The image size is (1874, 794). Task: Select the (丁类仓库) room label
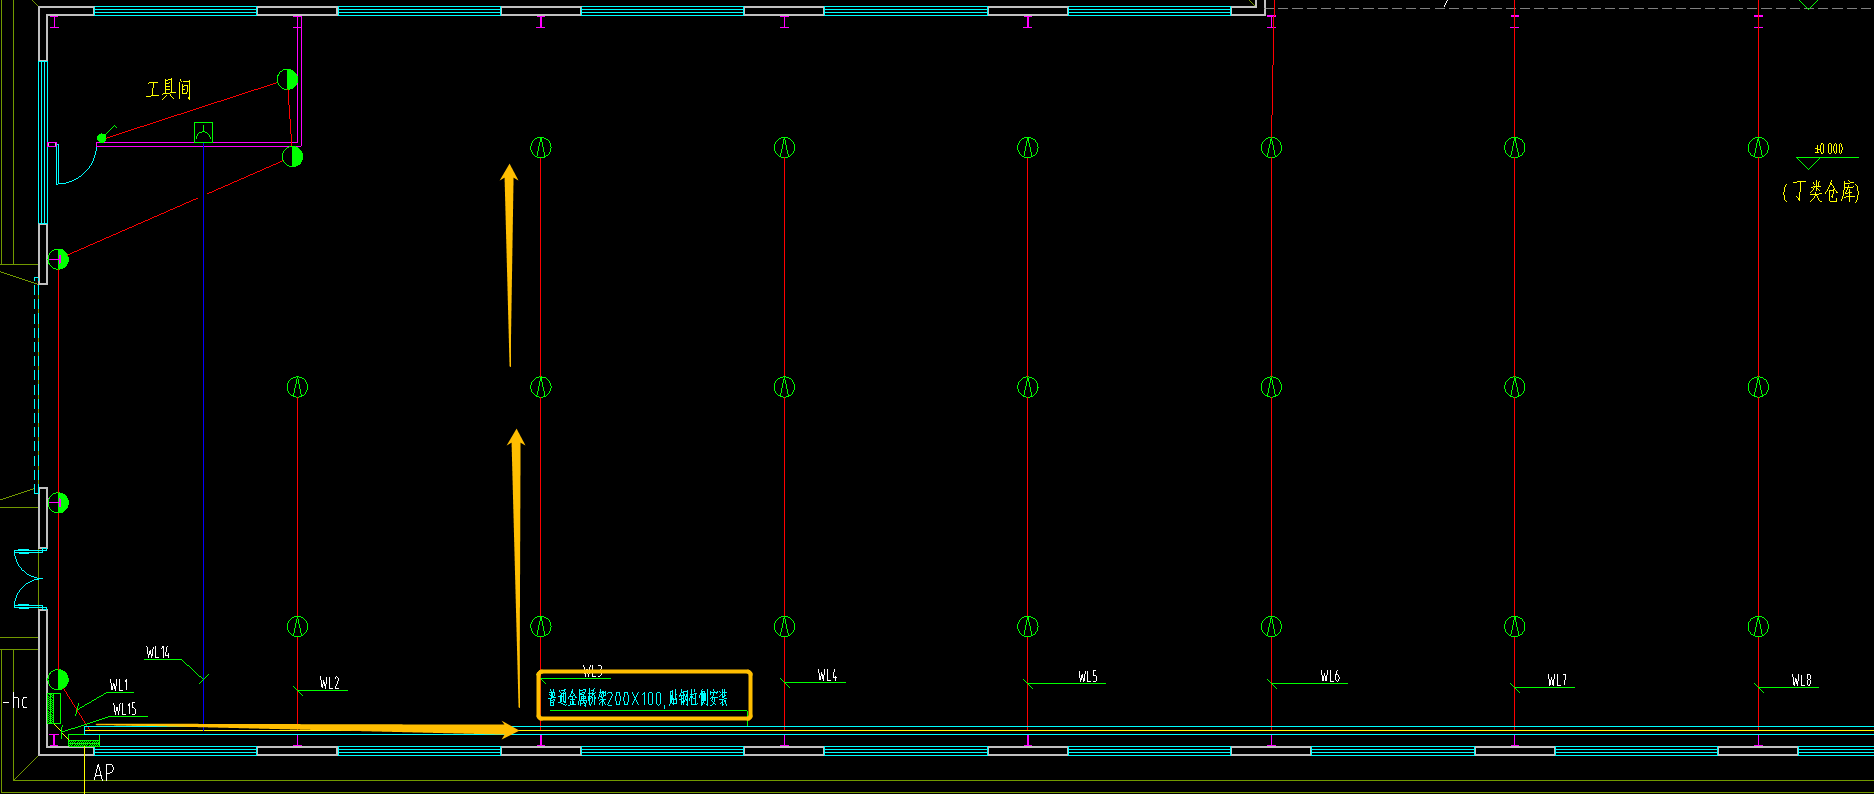point(1821,191)
